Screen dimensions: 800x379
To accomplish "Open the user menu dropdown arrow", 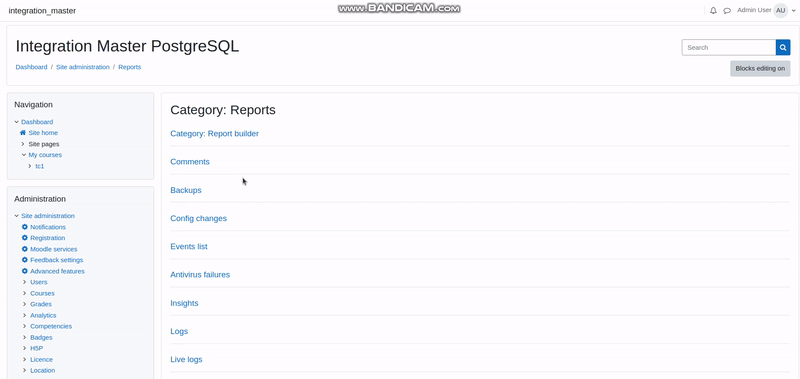I will pos(794,11).
